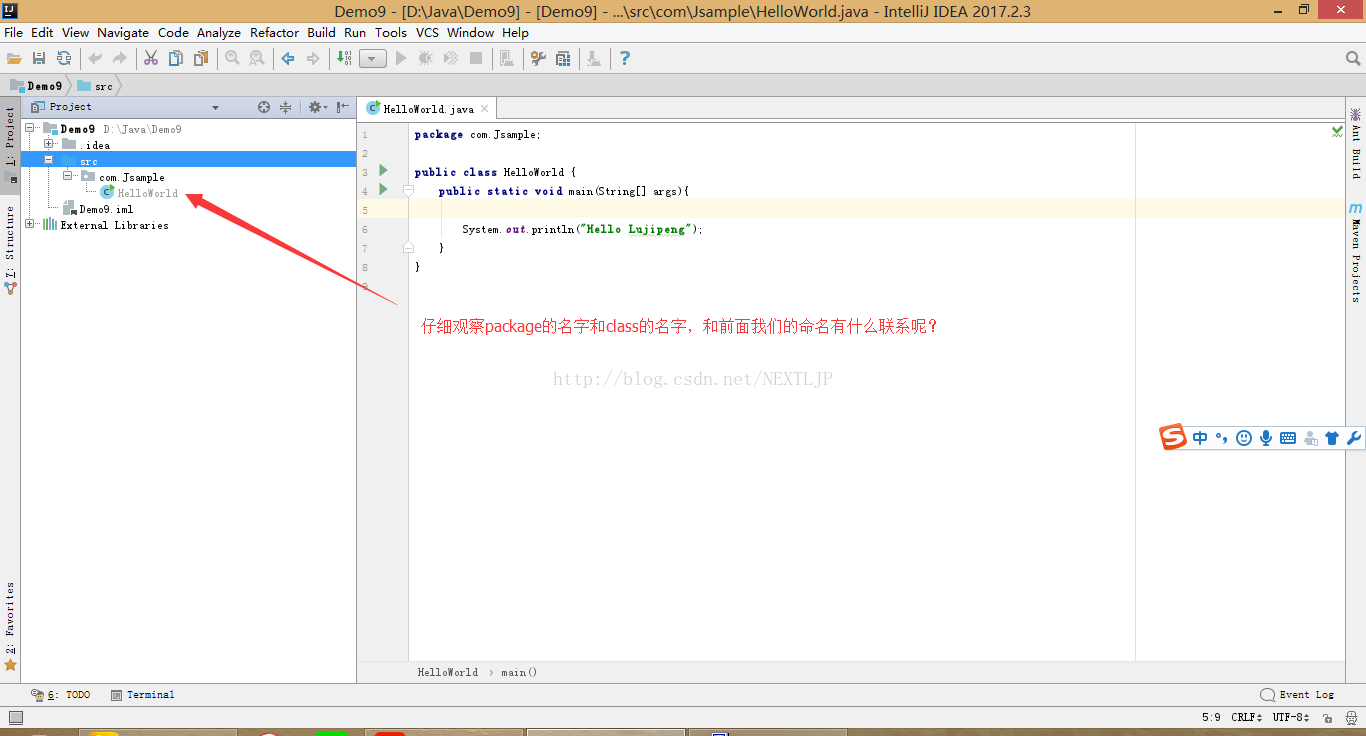Open the Refactor menu
This screenshot has height=736, width=1366.
(274, 32)
